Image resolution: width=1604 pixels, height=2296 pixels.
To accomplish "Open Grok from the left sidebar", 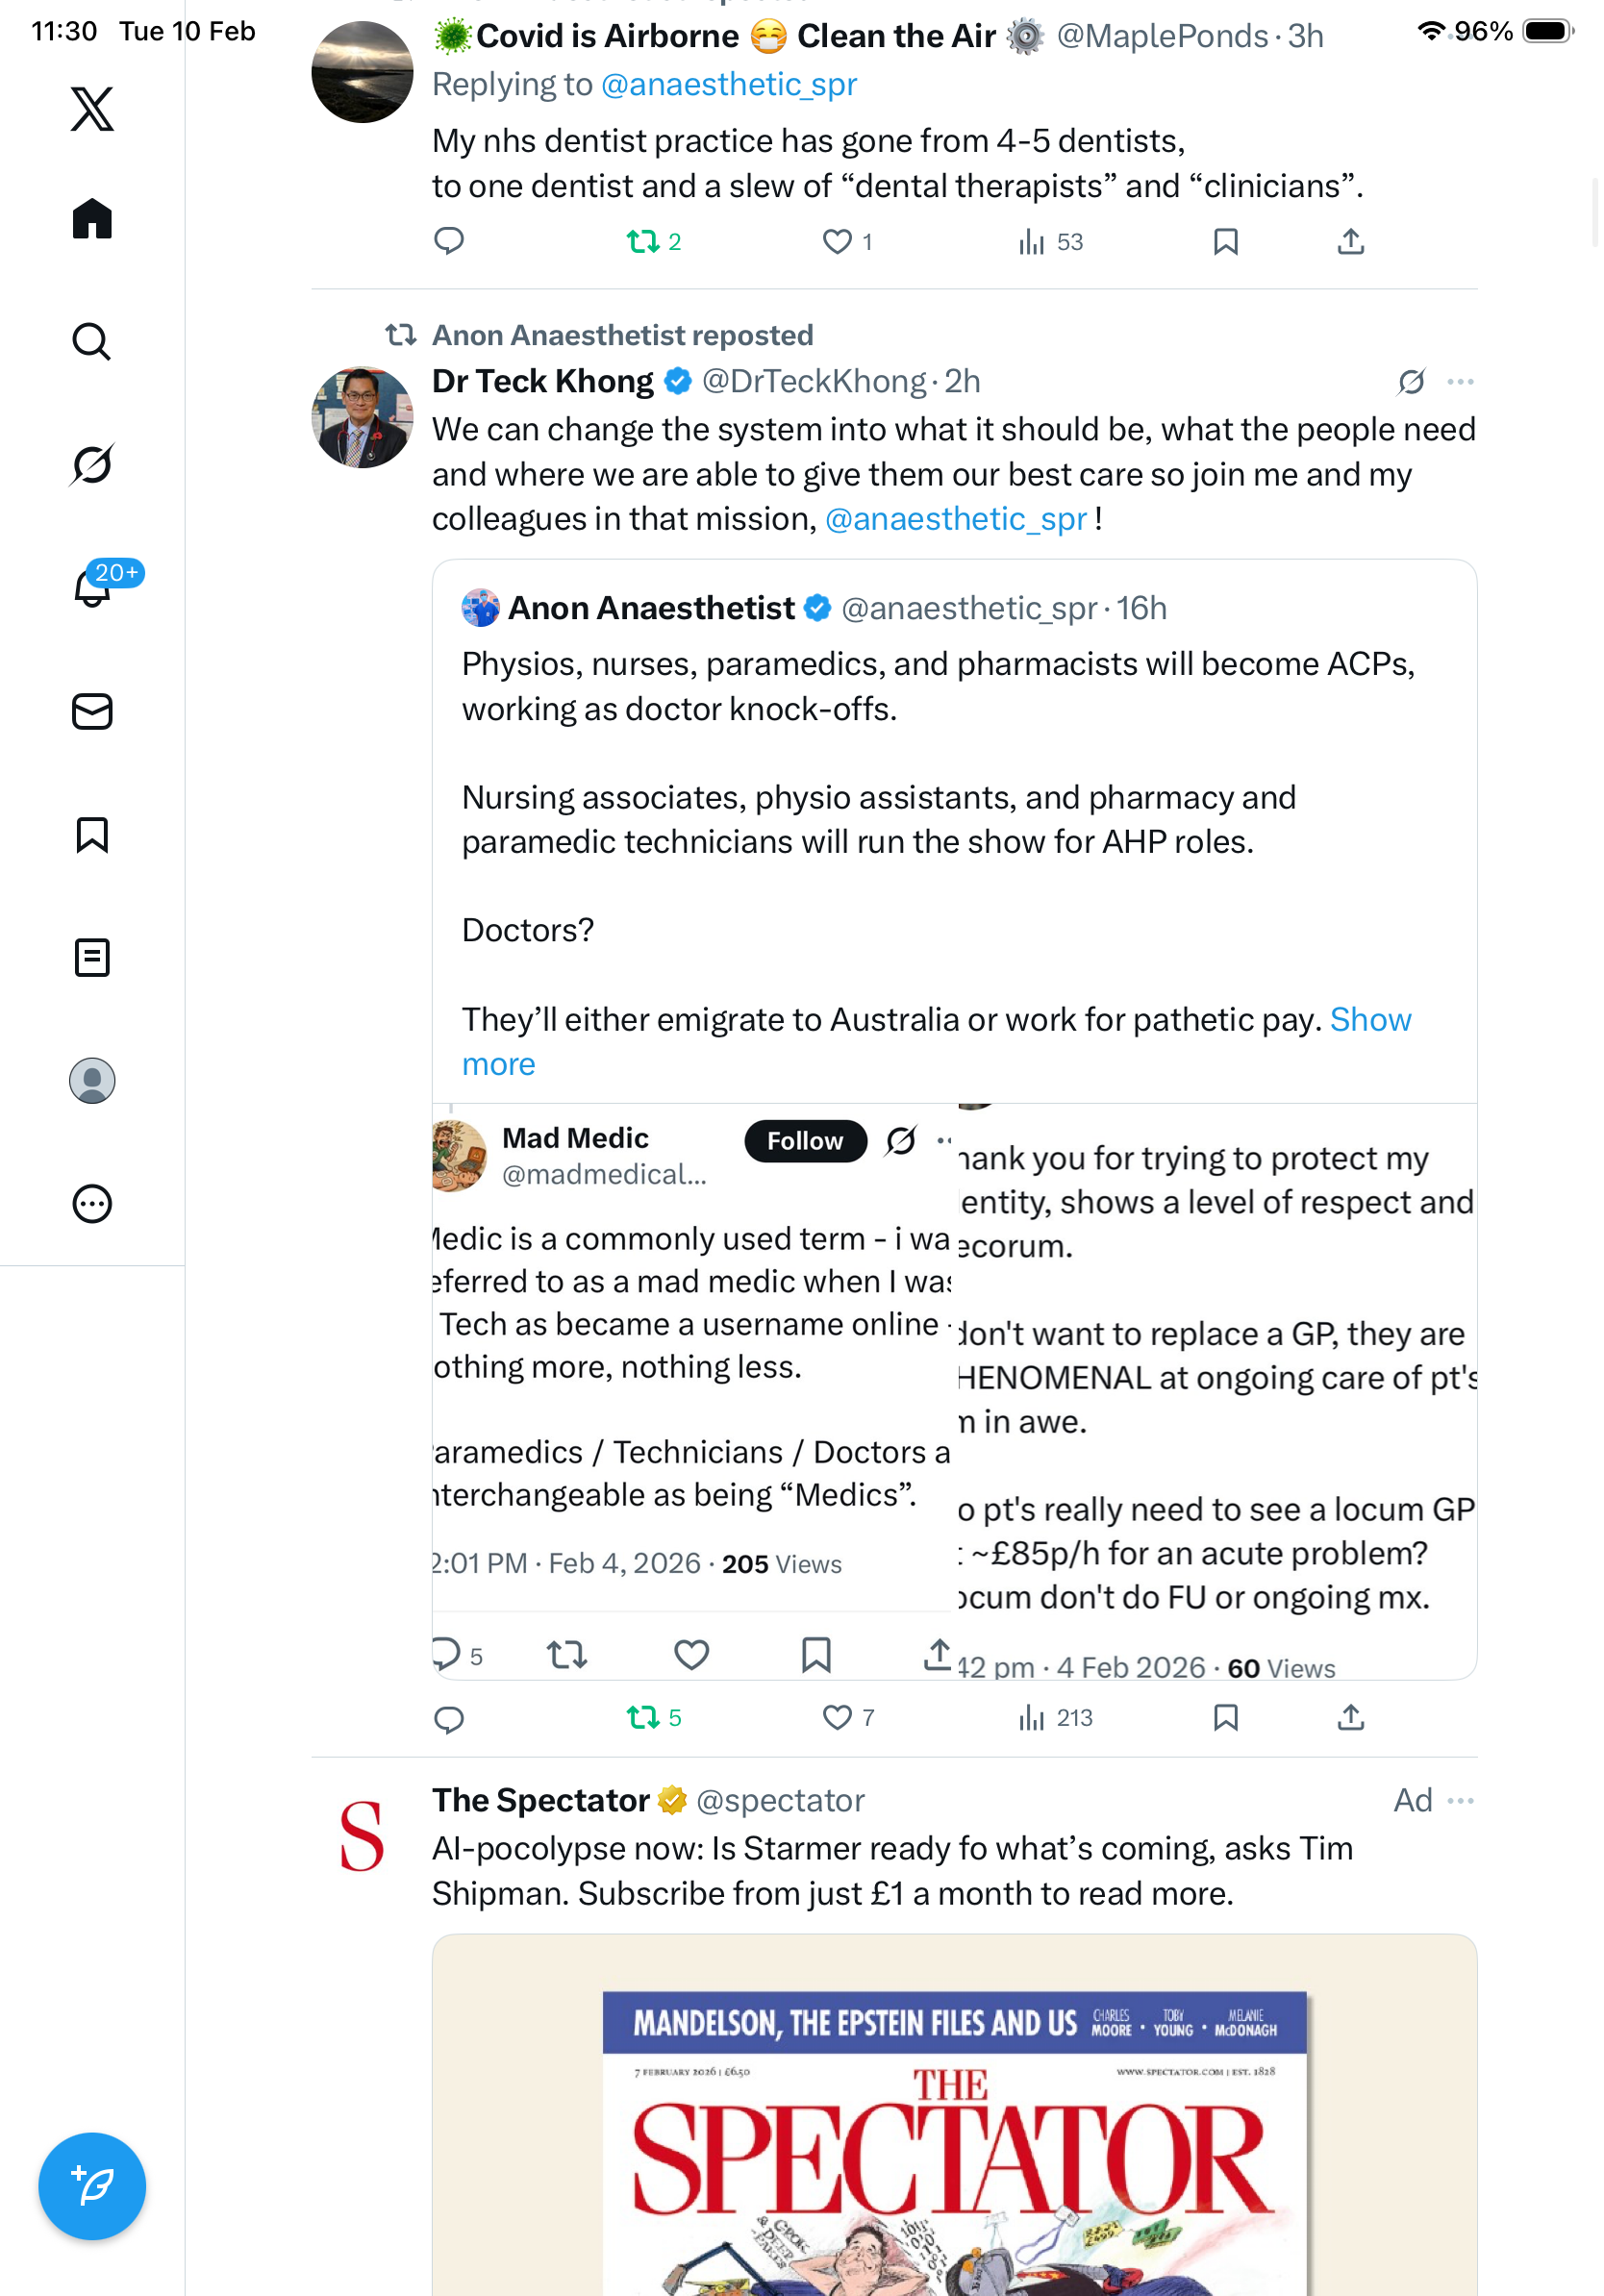I will click(92, 465).
